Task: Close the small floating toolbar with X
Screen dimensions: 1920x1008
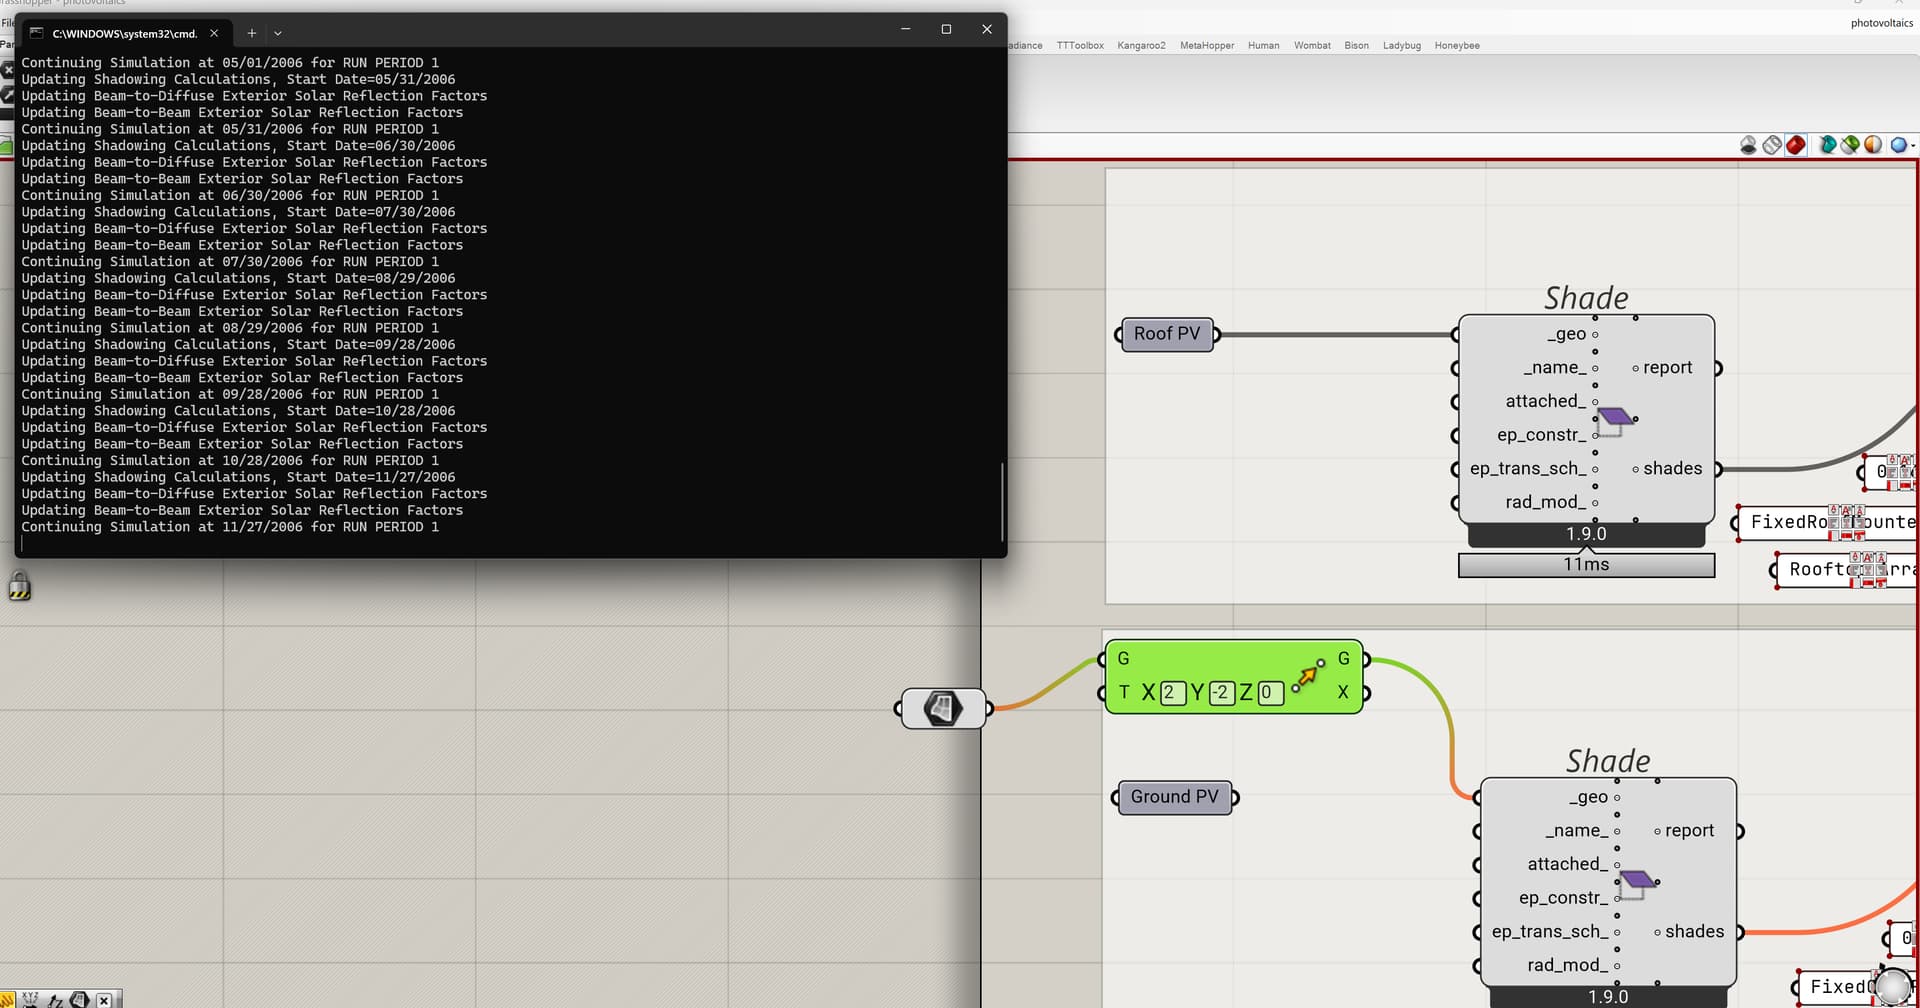Action: click(x=104, y=1000)
